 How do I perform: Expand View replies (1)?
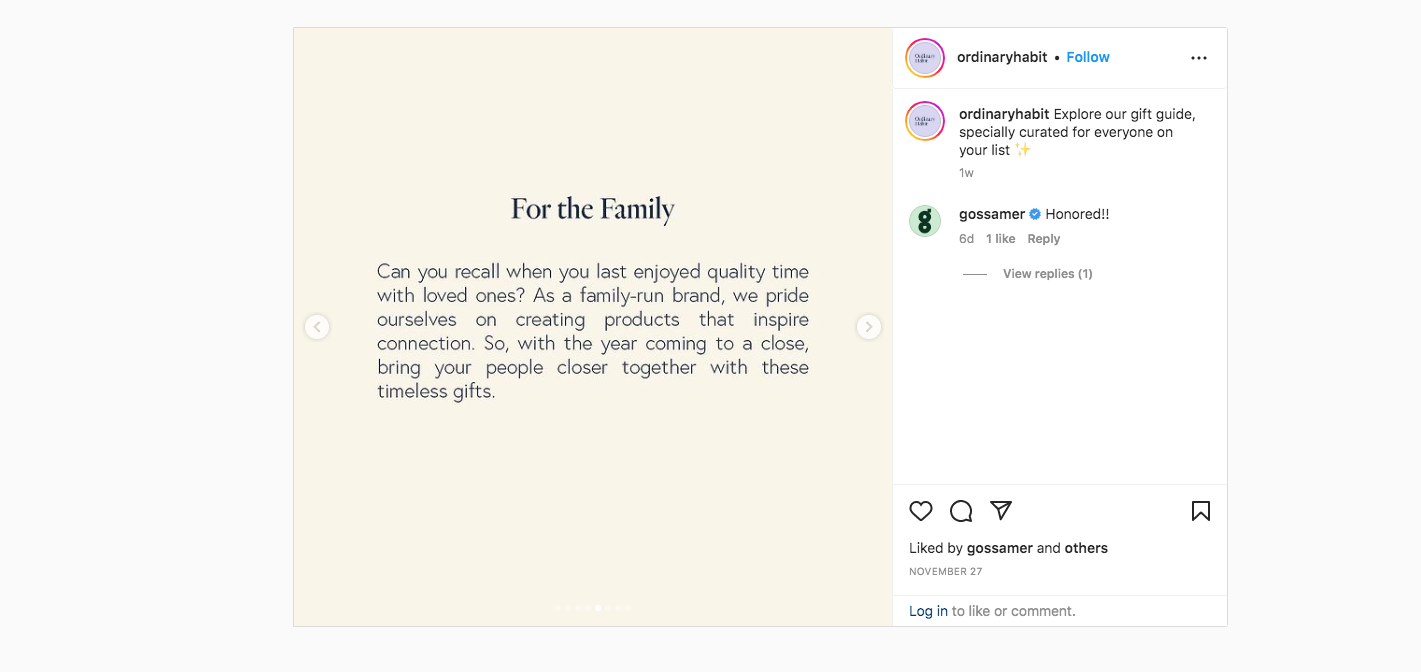[x=1047, y=274]
